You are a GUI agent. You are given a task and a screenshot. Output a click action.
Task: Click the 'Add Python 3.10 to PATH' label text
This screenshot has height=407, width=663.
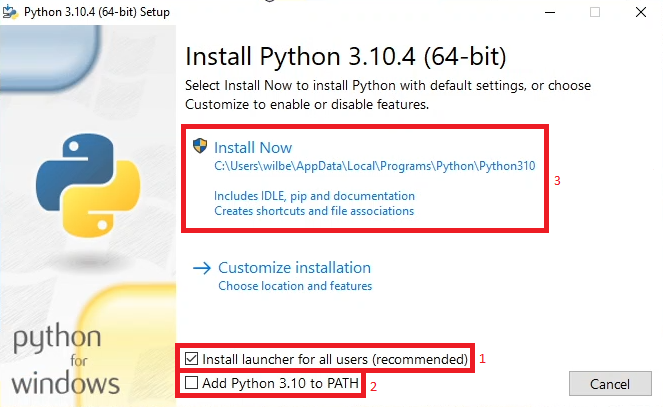(280, 383)
